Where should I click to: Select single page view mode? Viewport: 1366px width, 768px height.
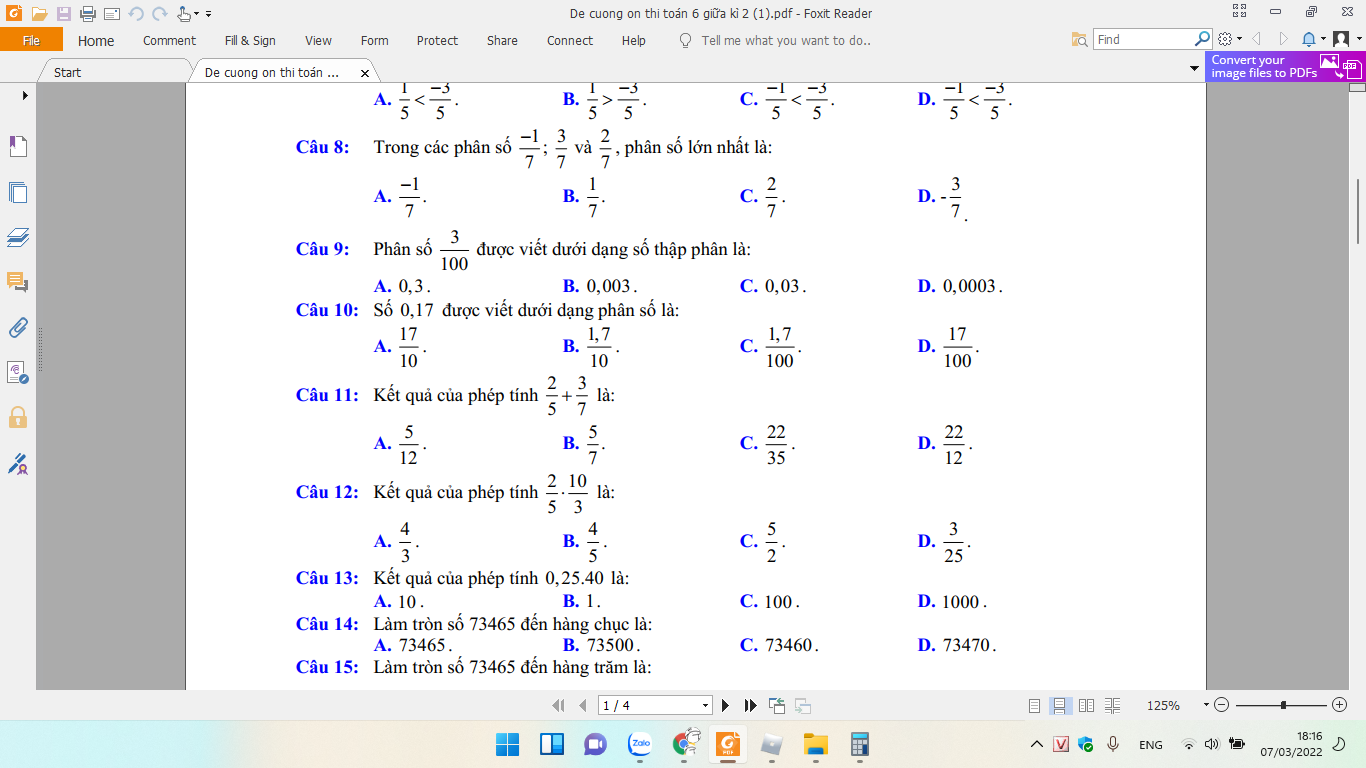tap(1035, 705)
